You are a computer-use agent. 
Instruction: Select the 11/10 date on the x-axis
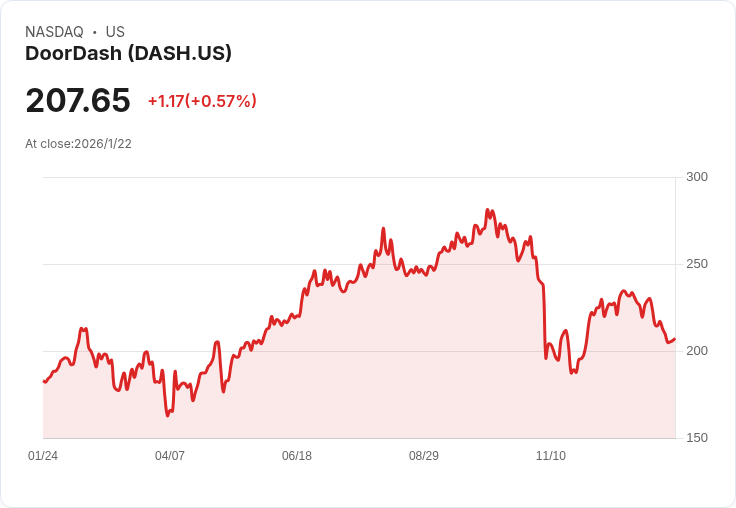pyautogui.click(x=551, y=456)
